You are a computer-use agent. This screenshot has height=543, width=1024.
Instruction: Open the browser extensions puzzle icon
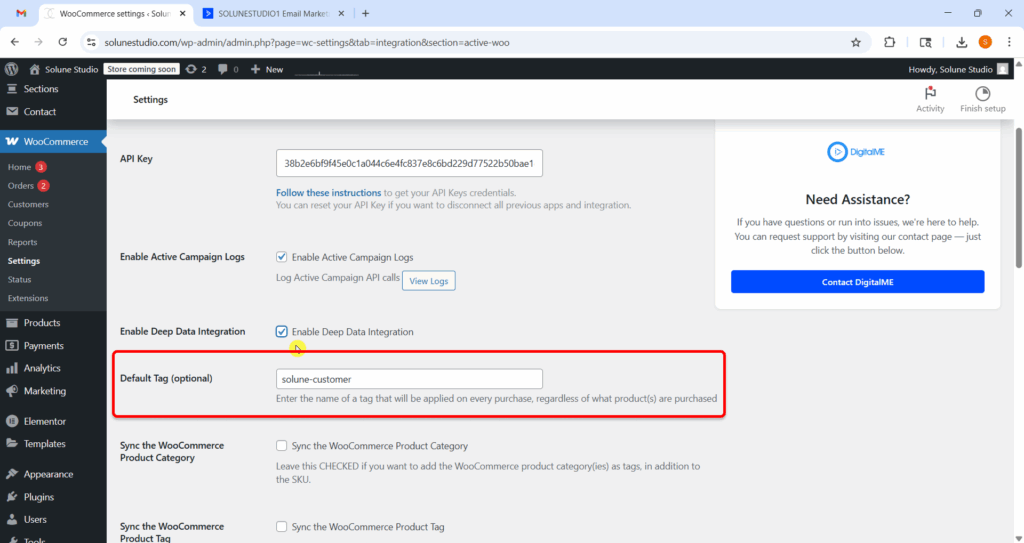pyautogui.click(x=889, y=42)
